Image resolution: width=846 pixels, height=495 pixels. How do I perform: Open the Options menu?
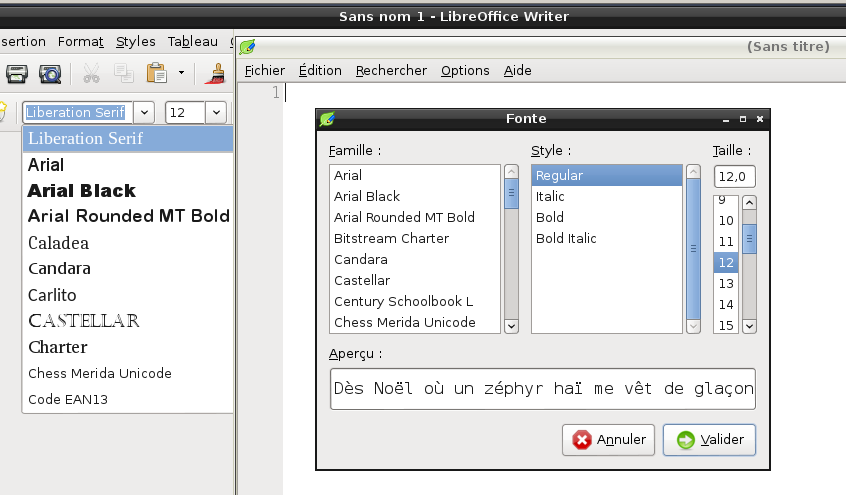point(465,71)
